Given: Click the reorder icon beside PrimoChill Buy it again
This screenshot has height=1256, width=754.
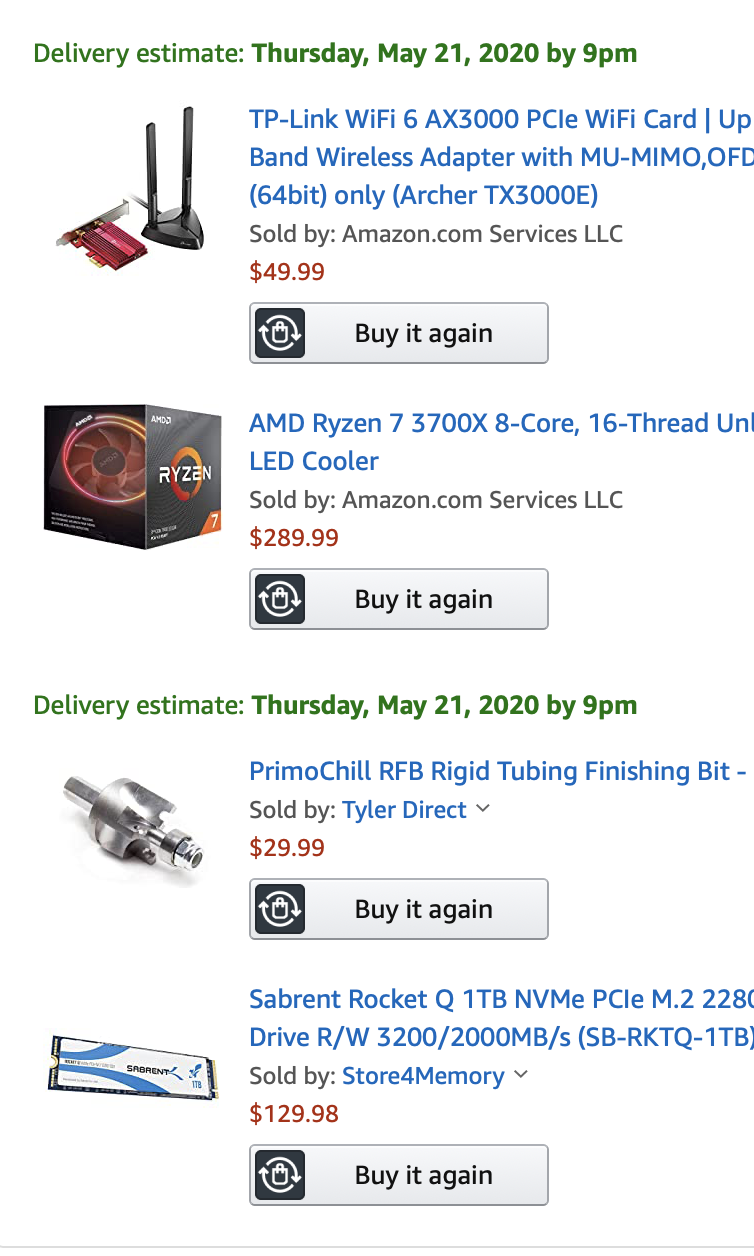Looking at the screenshot, I should tap(280, 909).
